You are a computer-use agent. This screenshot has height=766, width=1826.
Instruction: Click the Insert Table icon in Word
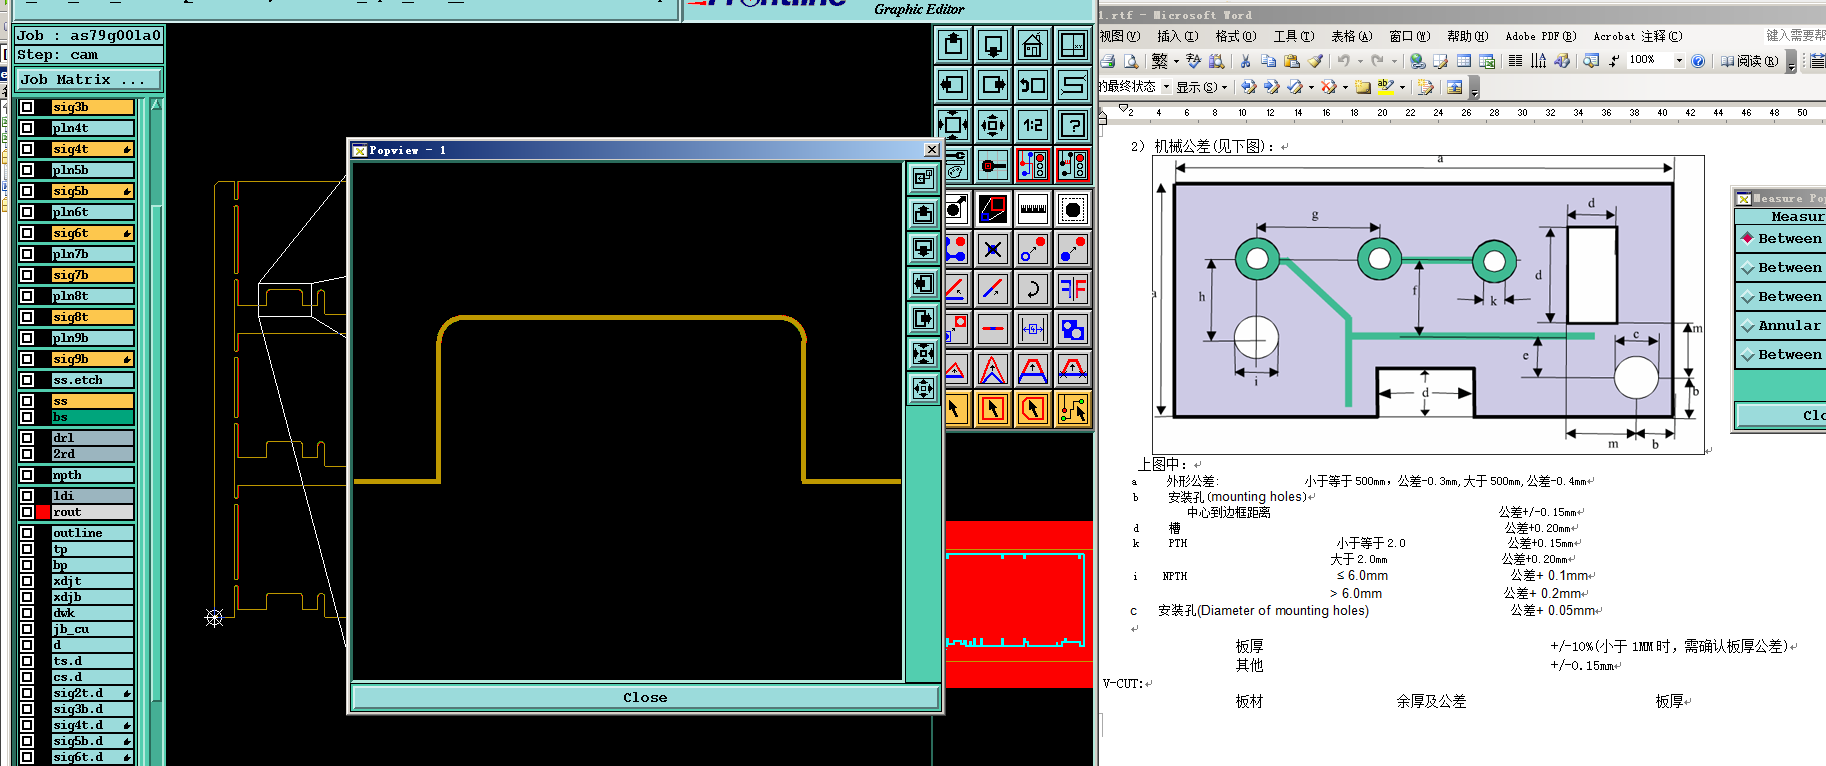(1463, 61)
